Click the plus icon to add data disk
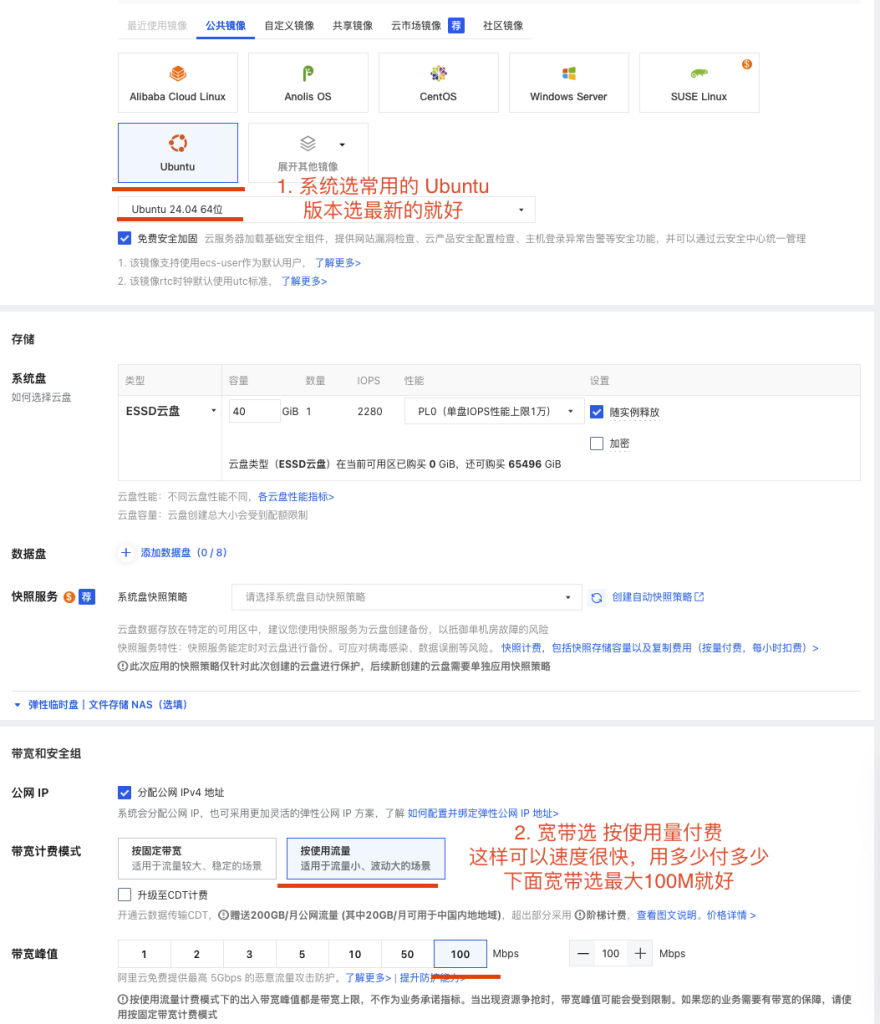 coord(126,552)
